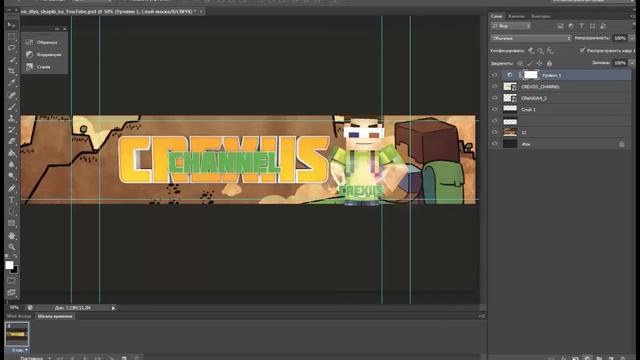Select the Rectangular Marquee tool
This screenshot has height=360, width=640.
12,37
